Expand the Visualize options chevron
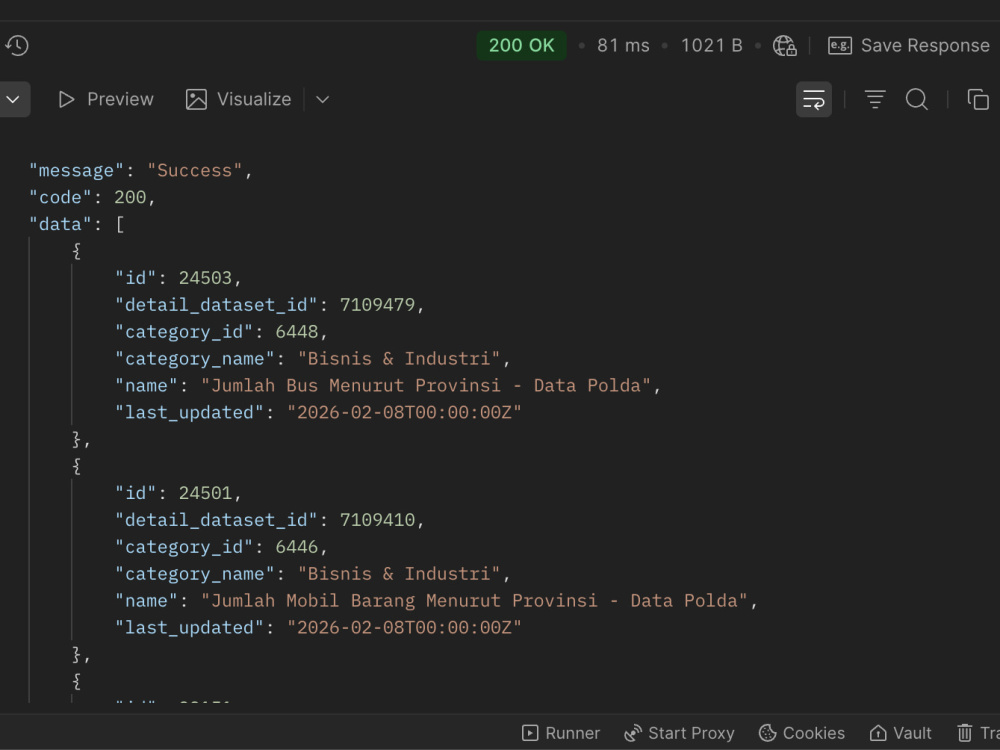The image size is (1000, 750). [323, 99]
